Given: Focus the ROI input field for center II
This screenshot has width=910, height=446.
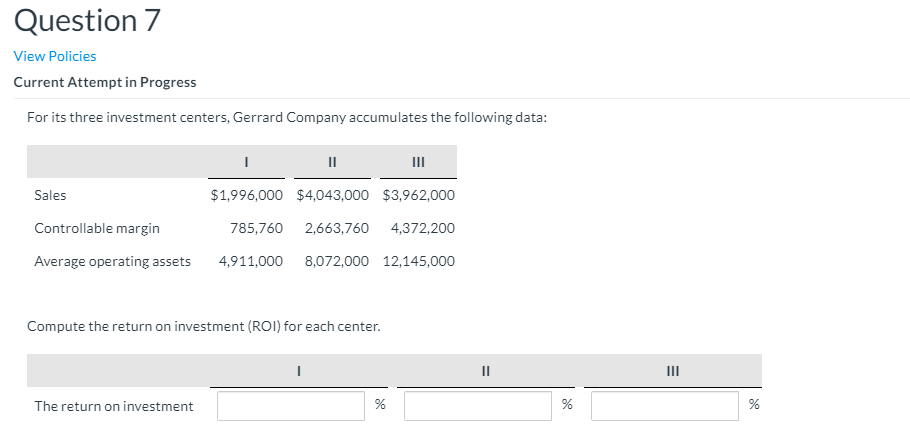Looking at the screenshot, I should tap(477, 406).
